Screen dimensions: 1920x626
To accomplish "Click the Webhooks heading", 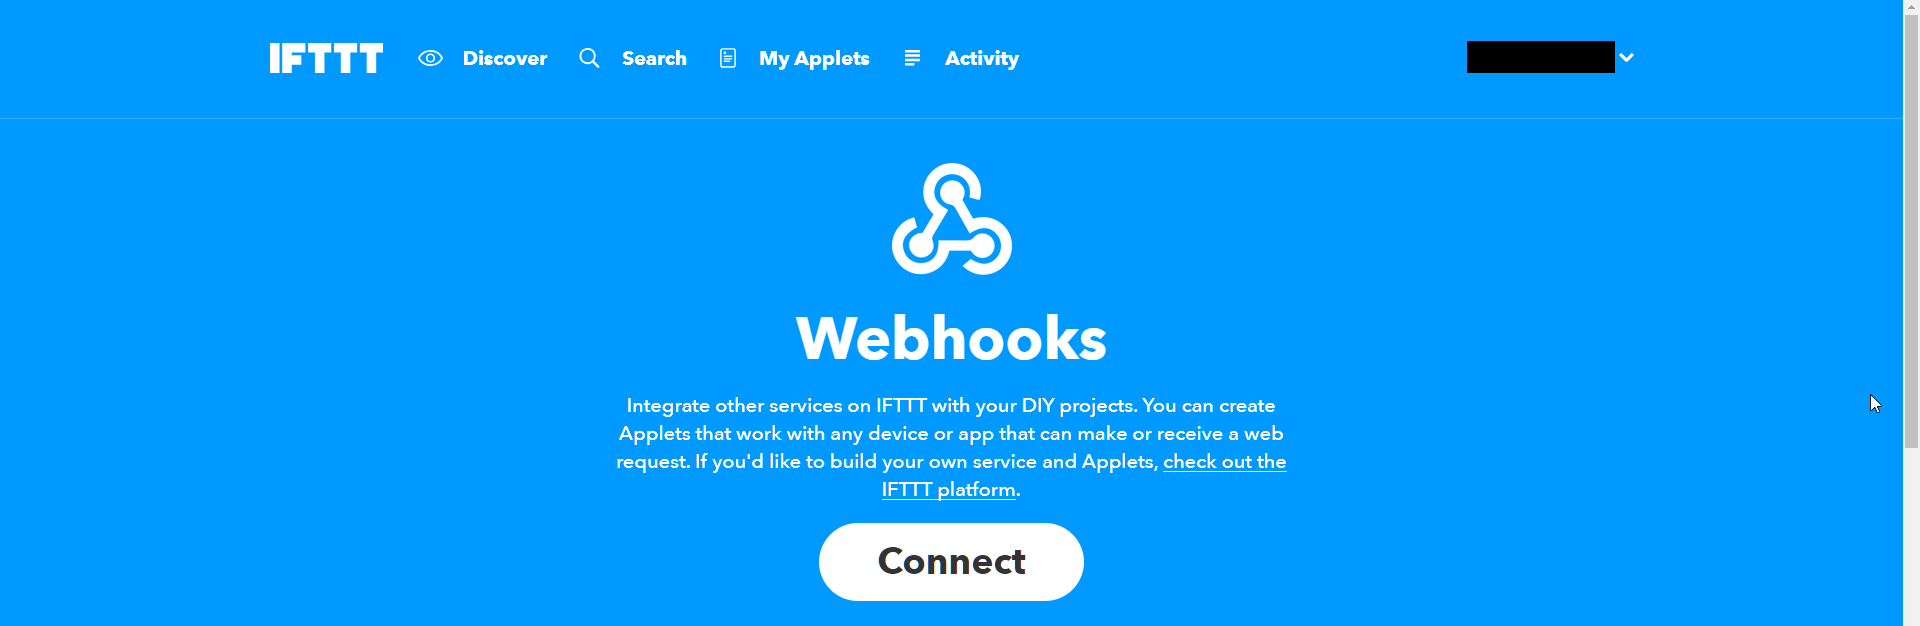I will click(x=951, y=338).
